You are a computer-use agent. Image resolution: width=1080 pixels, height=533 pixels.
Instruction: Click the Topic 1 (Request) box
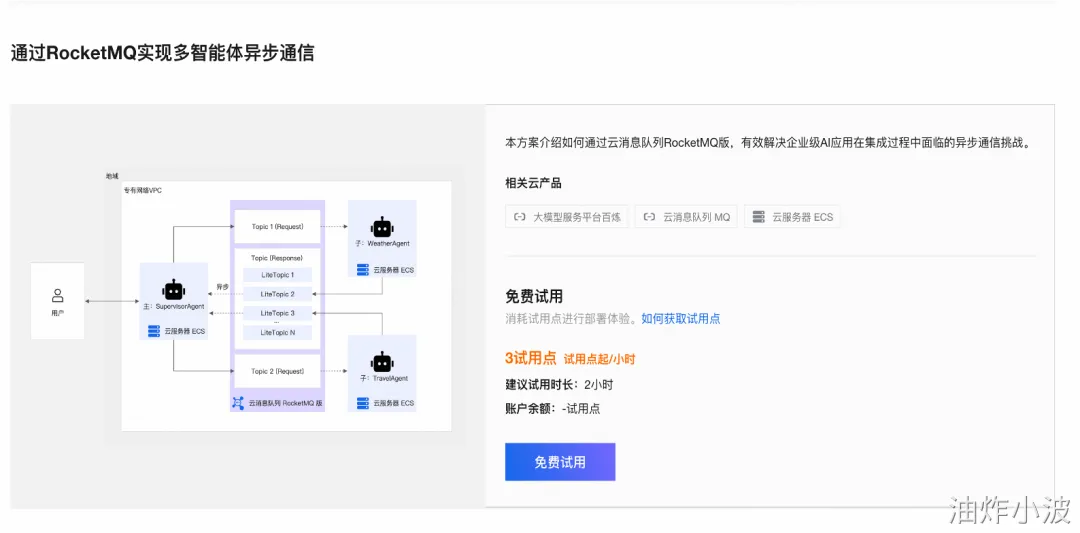pos(278,227)
